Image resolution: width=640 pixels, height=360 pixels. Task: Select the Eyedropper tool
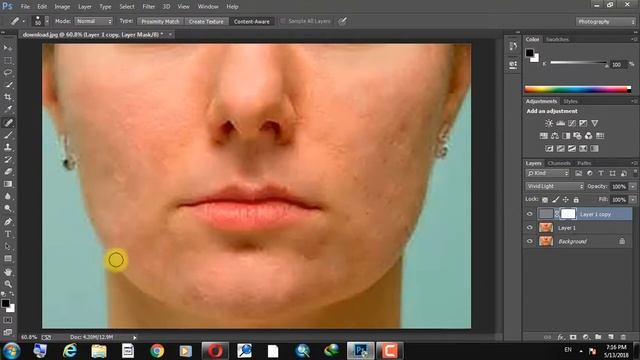[8, 109]
